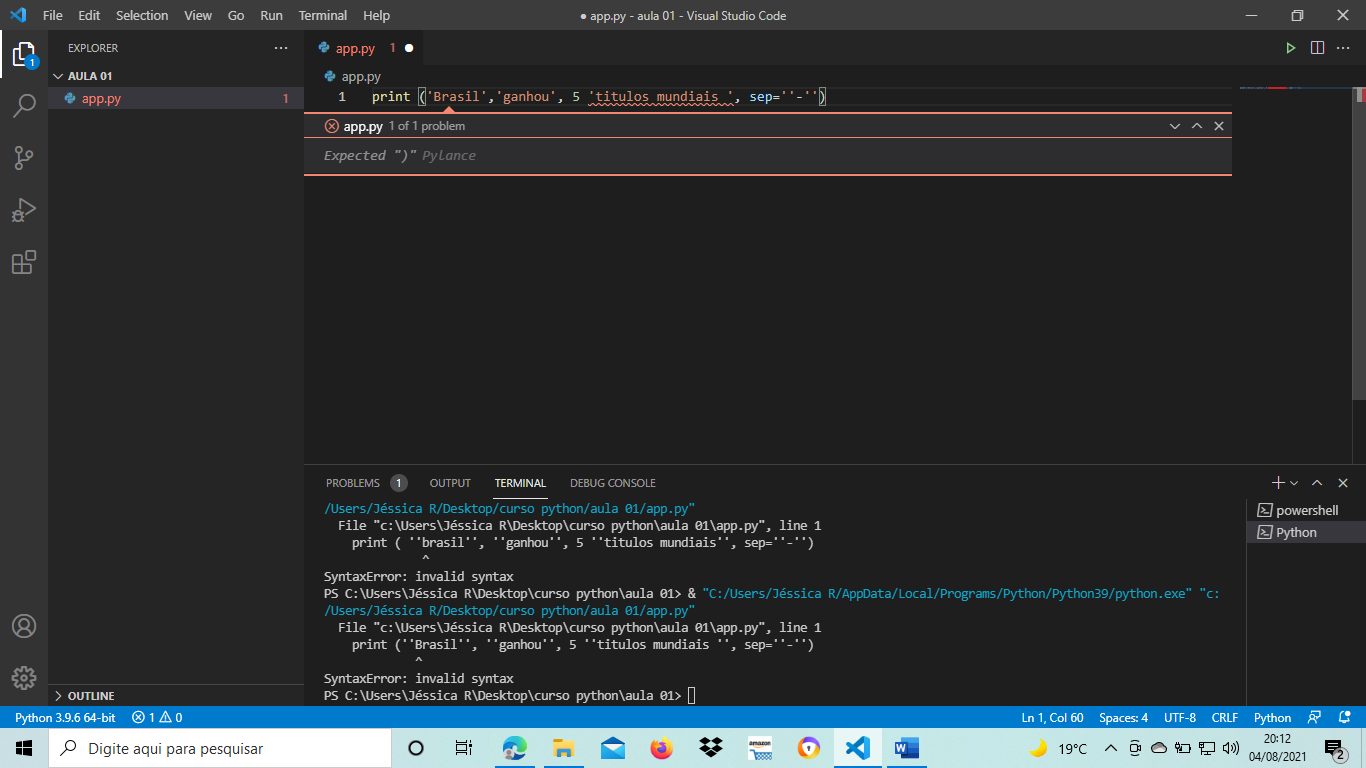Select Python 3.9.6 64-bit interpreter
This screenshot has width=1366, height=768.
pyautogui.click(x=65, y=718)
